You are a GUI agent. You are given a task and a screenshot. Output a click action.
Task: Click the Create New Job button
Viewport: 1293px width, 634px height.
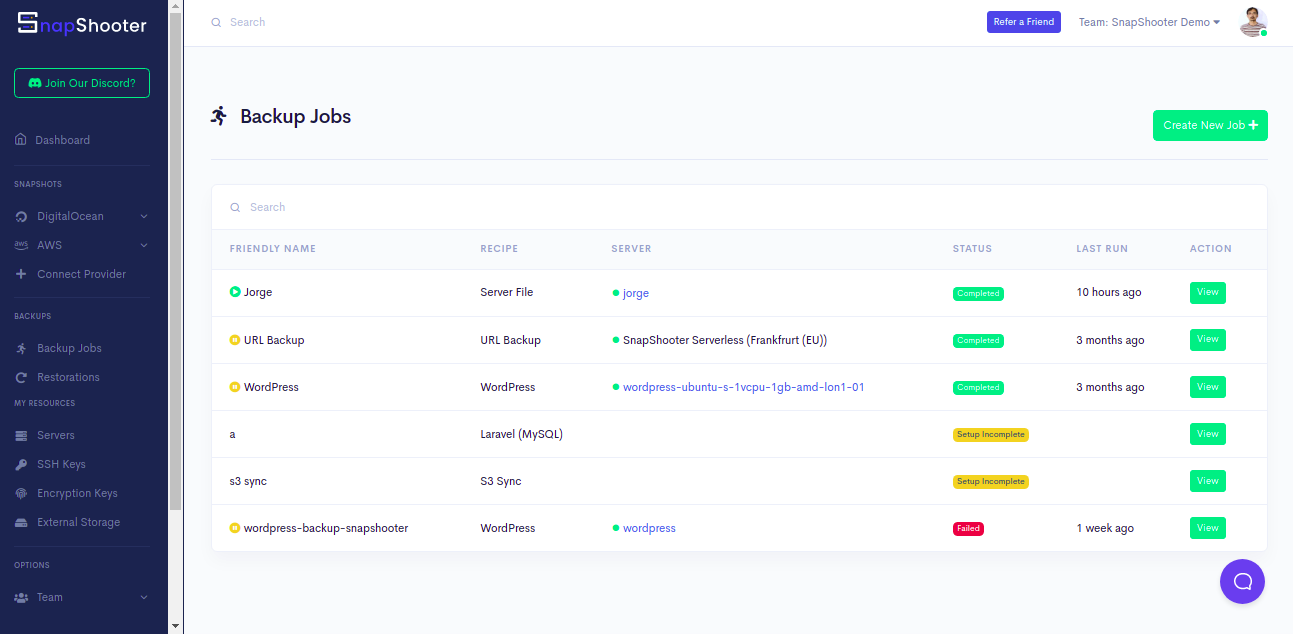click(x=1210, y=125)
